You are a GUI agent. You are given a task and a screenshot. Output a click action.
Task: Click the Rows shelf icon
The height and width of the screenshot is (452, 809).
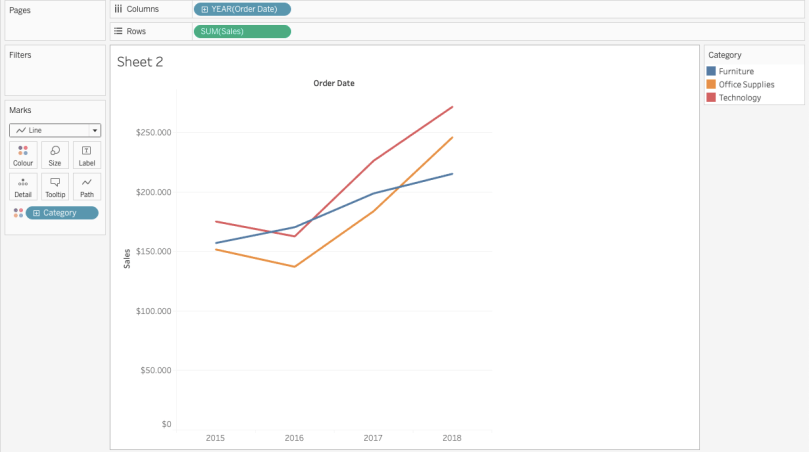point(118,31)
